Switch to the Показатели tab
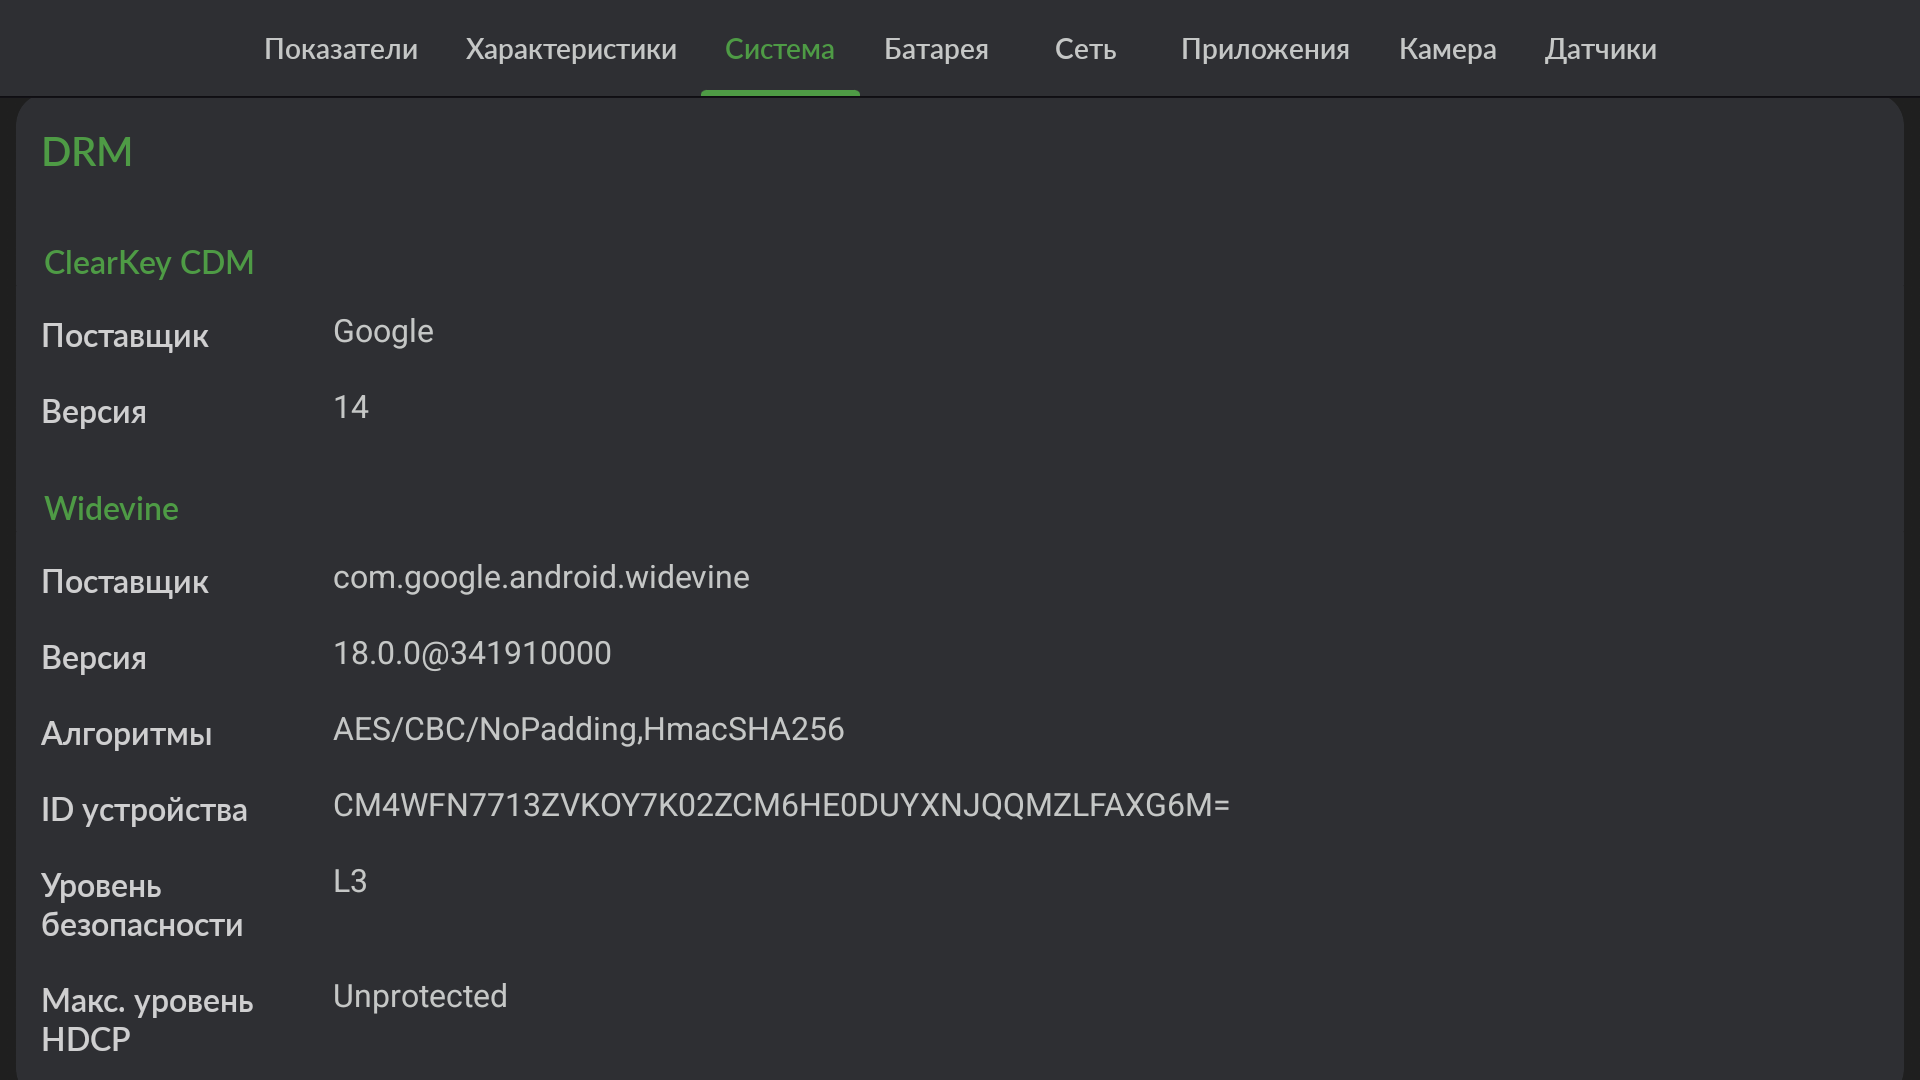 tap(341, 49)
